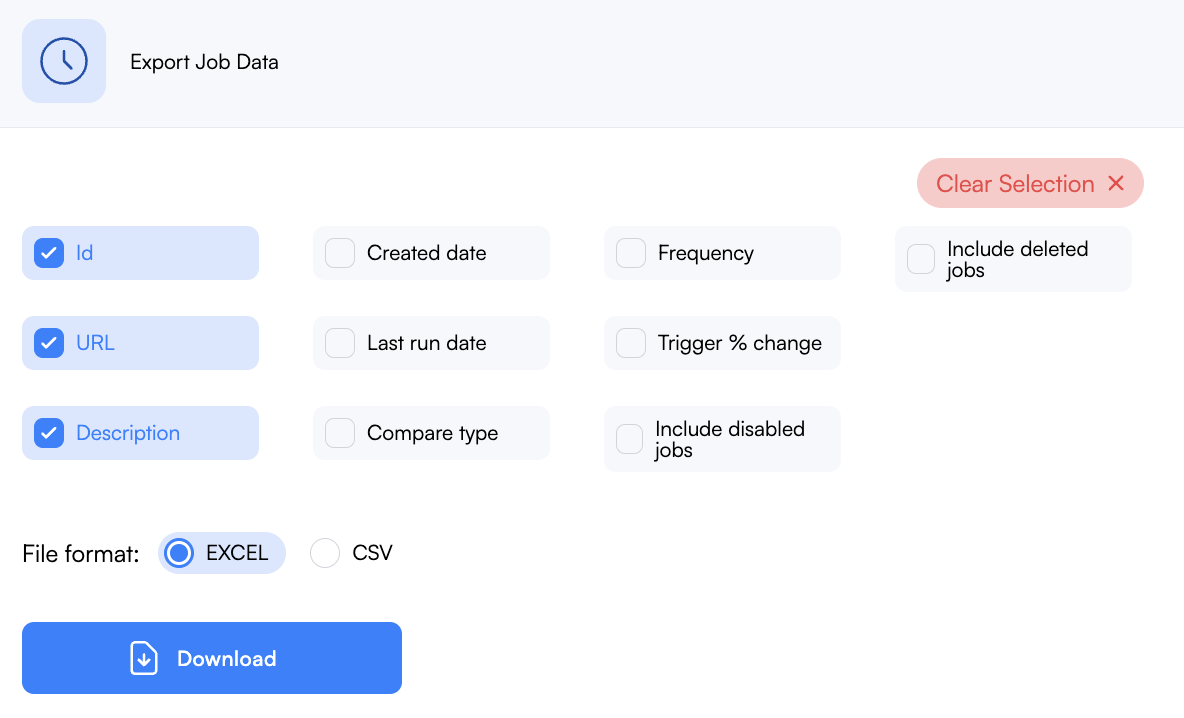Image resolution: width=1184 pixels, height=718 pixels.
Task: Enable the Frequency checkbox
Action: click(x=631, y=253)
